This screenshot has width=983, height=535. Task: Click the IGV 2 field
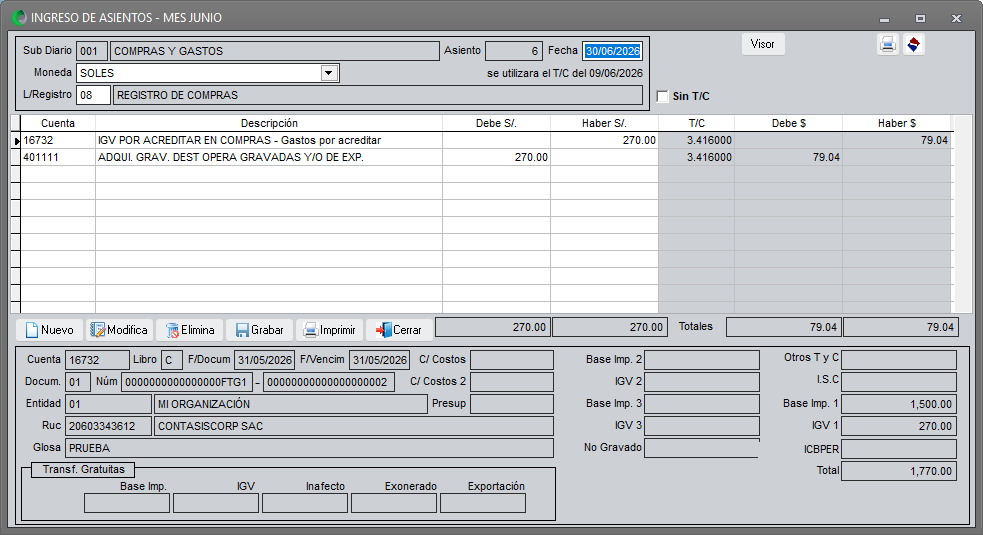(x=702, y=382)
